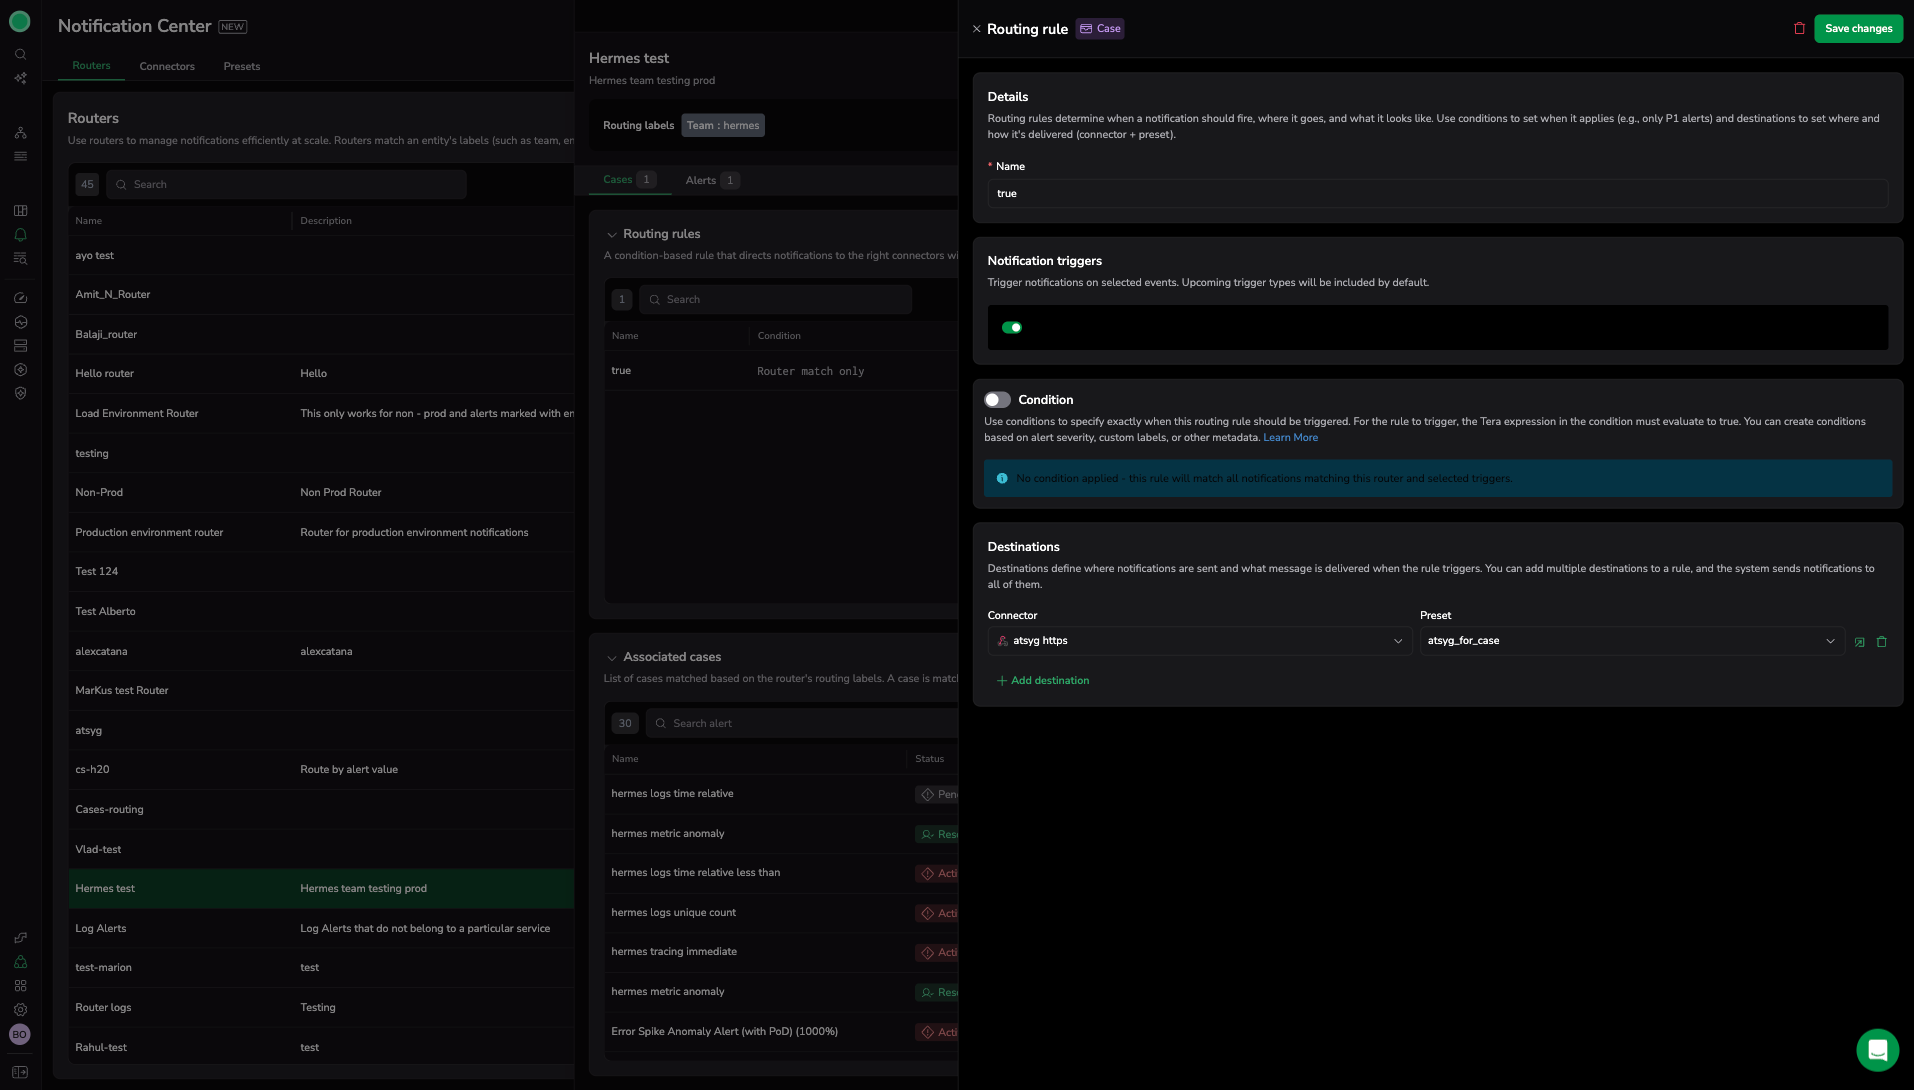
Task: Click Add destination
Action: (x=1043, y=681)
